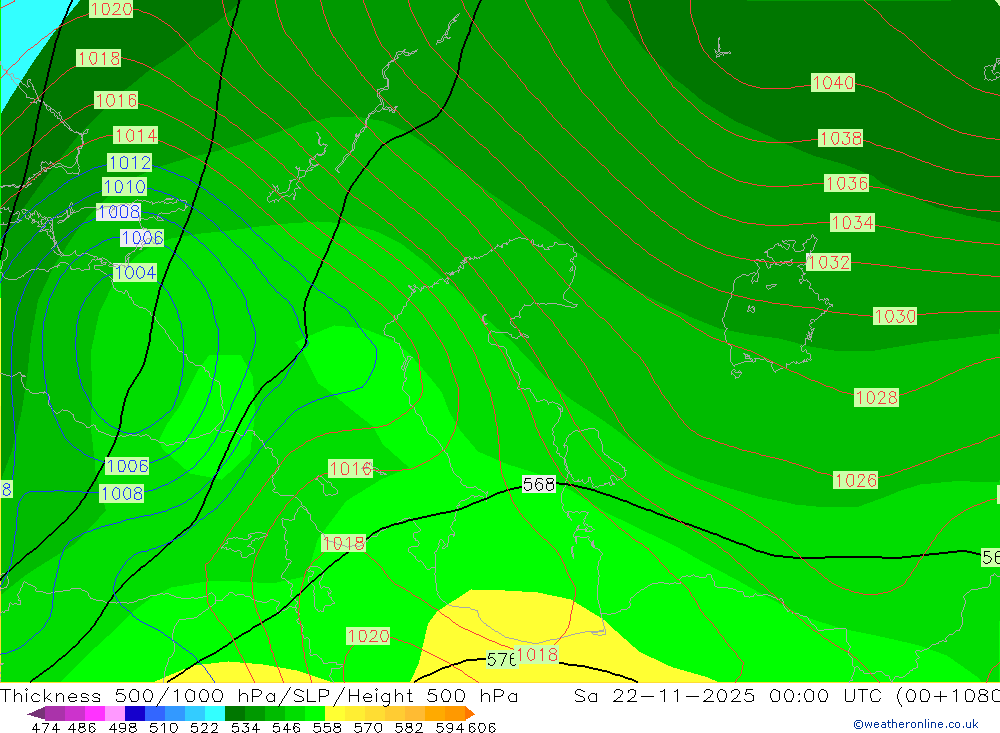
Task: Click the 1034 isobar label
Action: [x=852, y=222]
